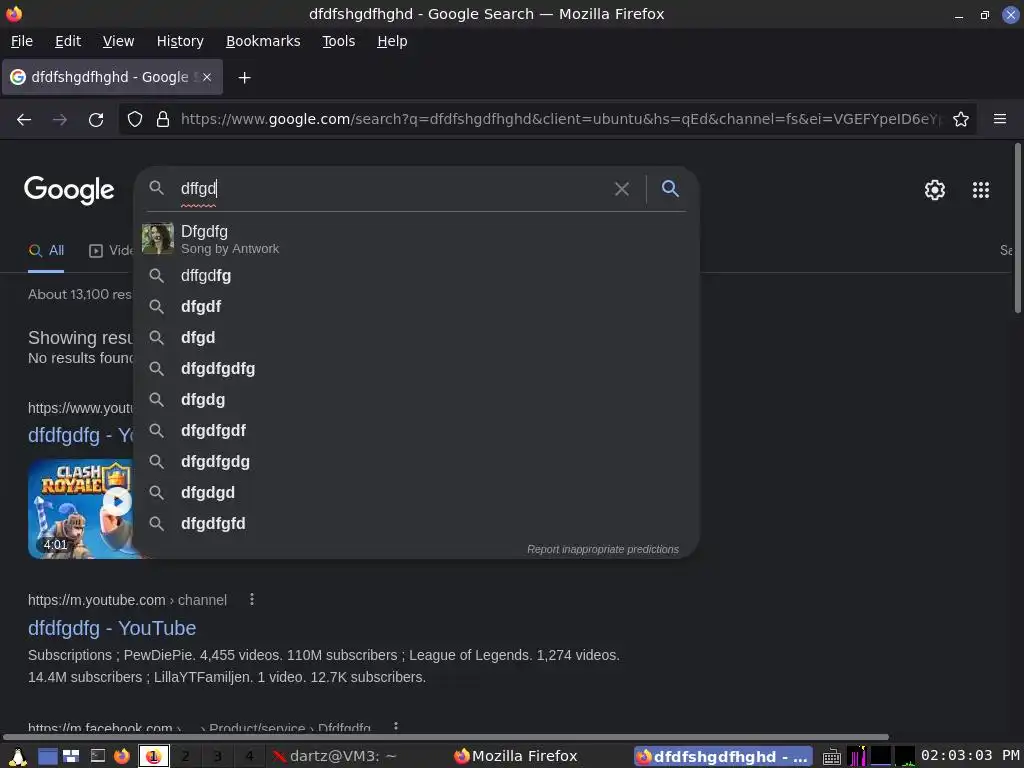Image resolution: width=1024 pixels, height=768 pixels.
Task: Open more options for m.youtube.com result
Action: point(252,600)
